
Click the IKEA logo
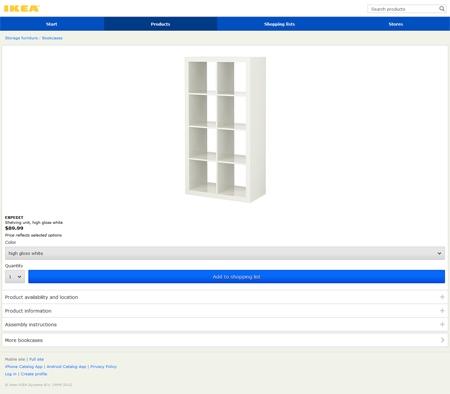pyautogui.click(x=22, y=9)
